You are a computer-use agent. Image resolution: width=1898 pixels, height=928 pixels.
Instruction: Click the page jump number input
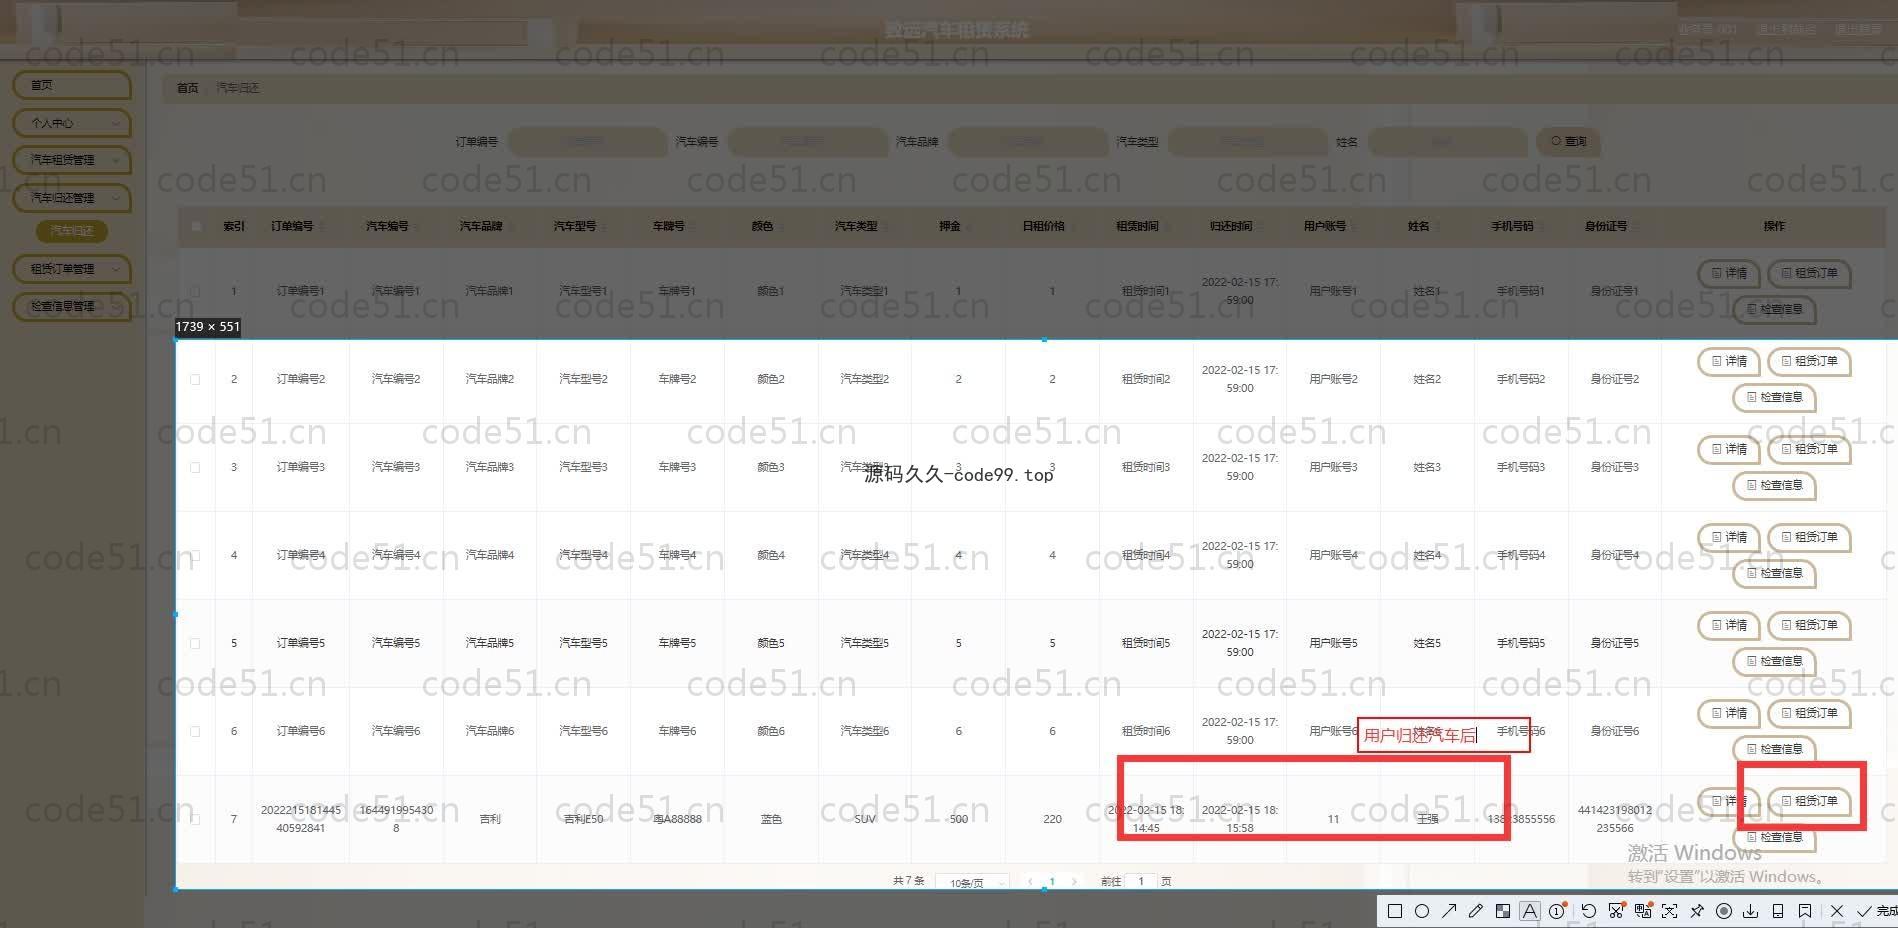click(x=1140, y=882)
